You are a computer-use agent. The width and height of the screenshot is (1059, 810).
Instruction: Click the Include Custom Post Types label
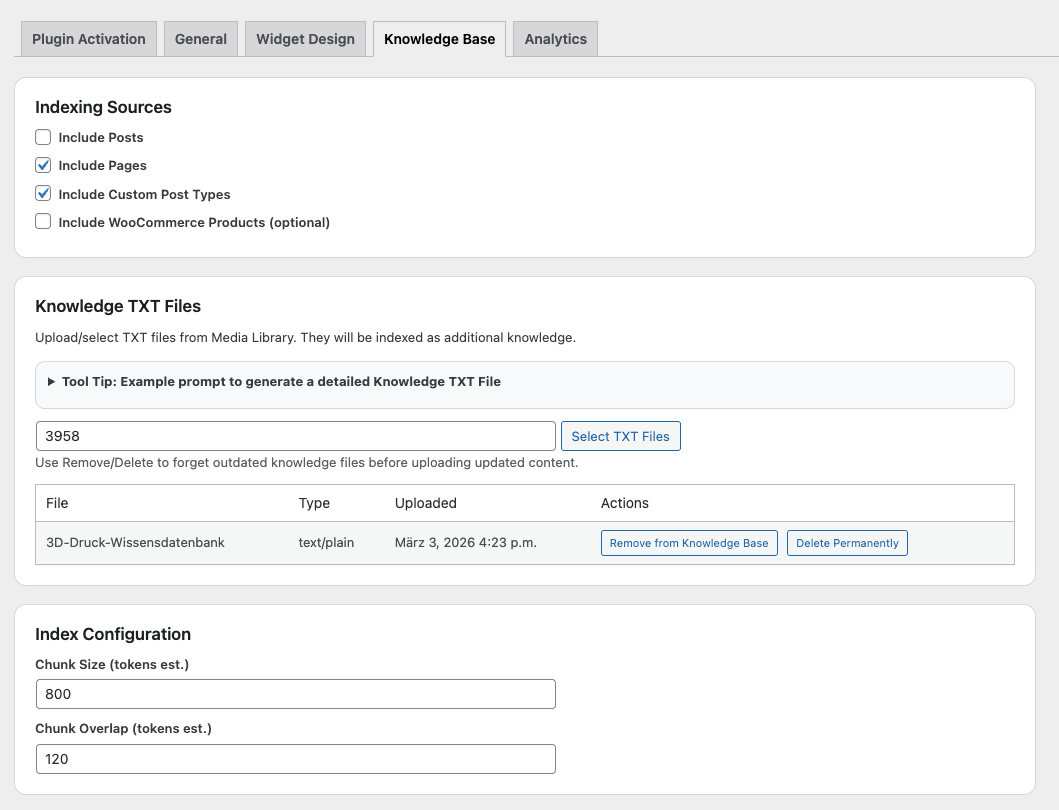tap(145, 195)
